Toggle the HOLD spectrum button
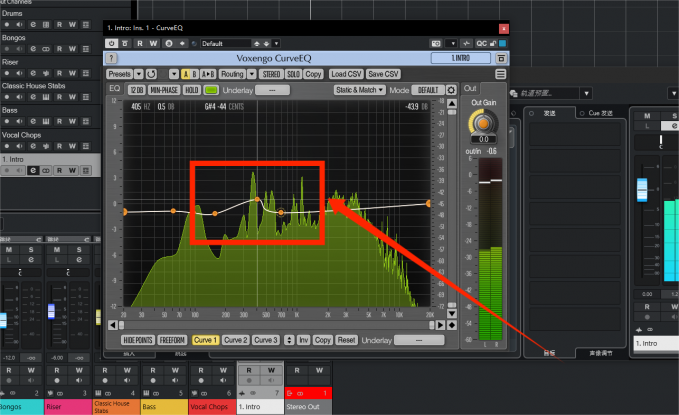This screenshot has width=679, height=415. [191, 90]
